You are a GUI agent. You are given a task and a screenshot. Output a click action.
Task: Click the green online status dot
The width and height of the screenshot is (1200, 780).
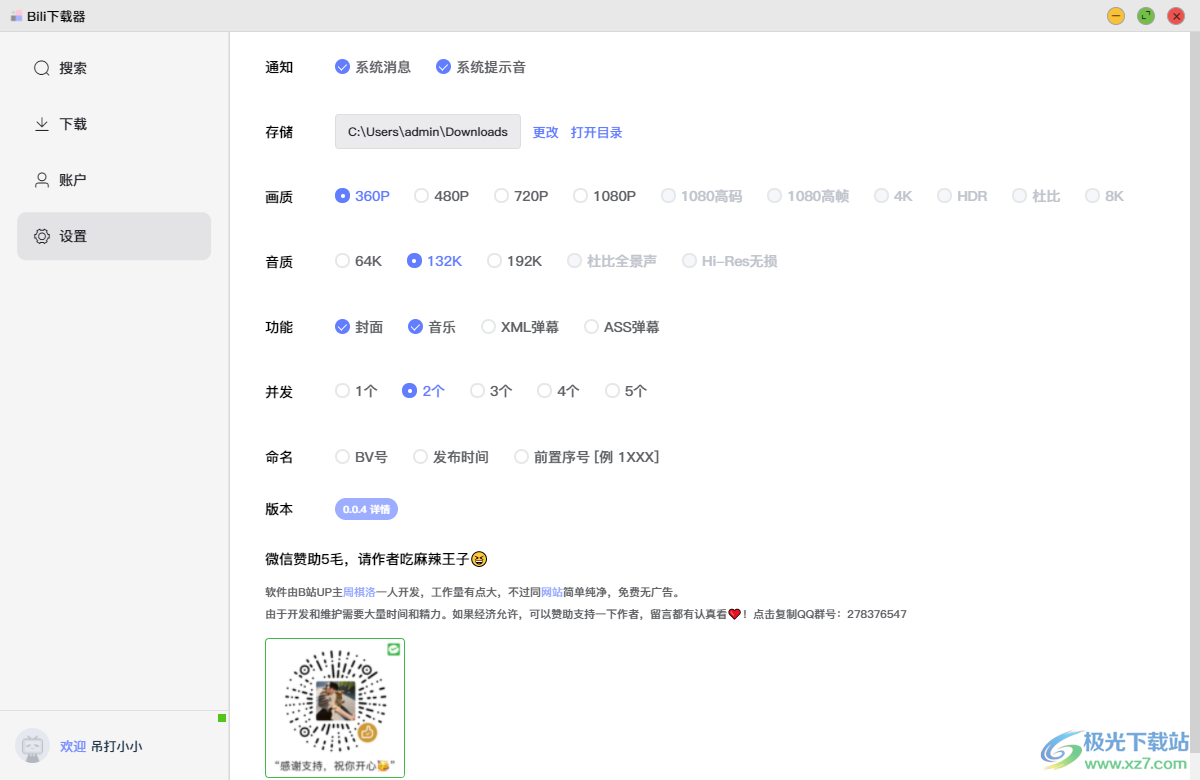[222, 718]
